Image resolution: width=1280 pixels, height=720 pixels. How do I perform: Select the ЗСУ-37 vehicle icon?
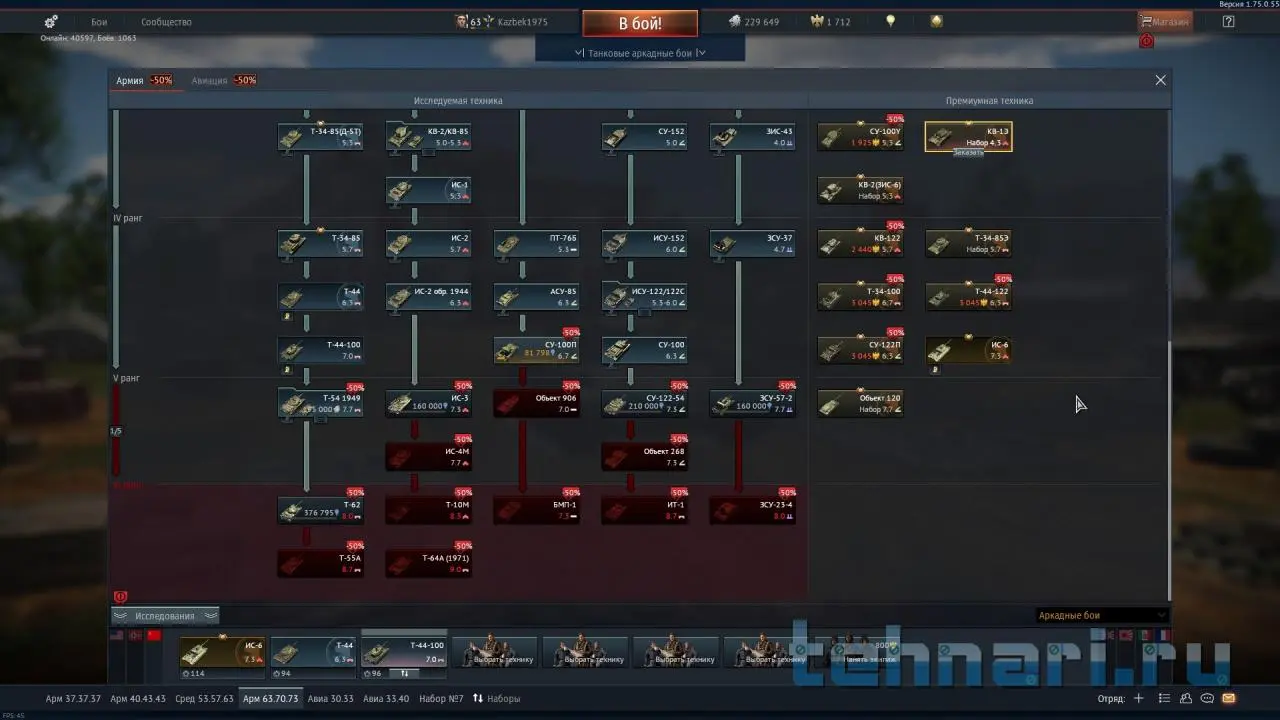click(752, 244)
